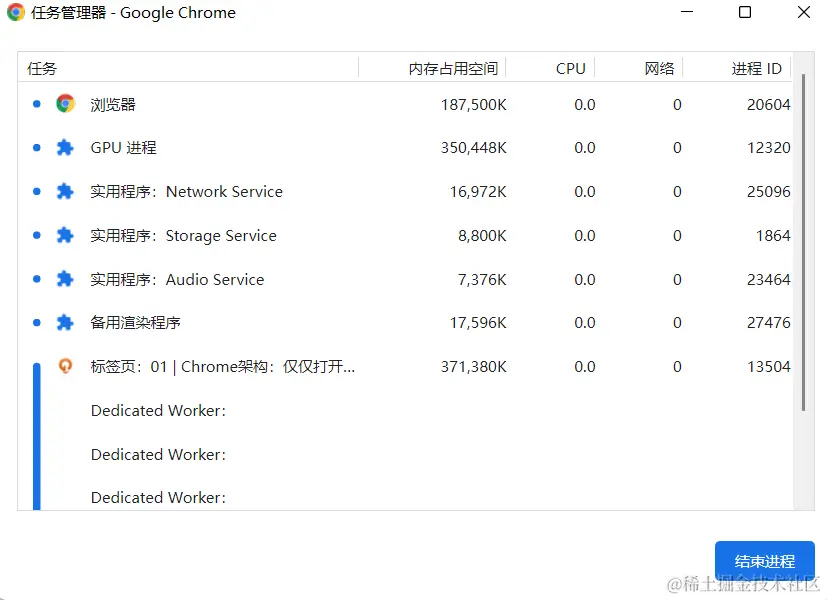
Task: Click the puzzle icon for Audio Service
Action: click(x=66, y=279)
